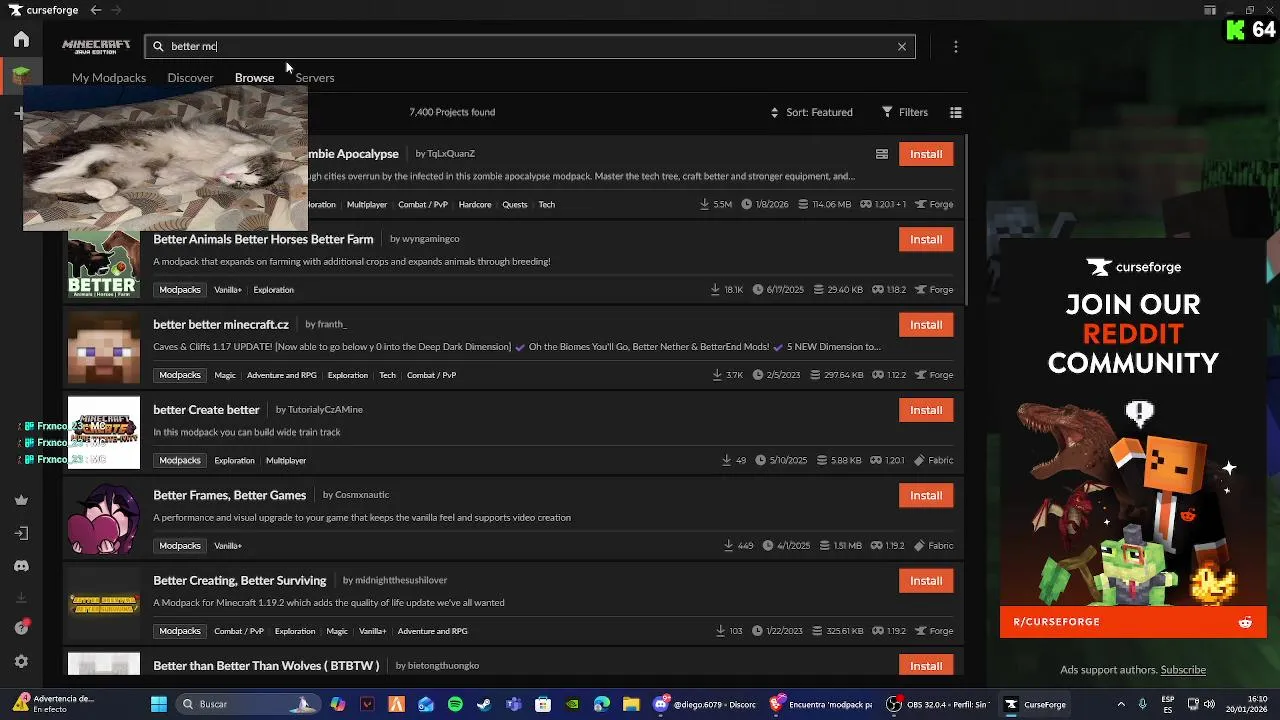Install Better Creating, Better Surviving
Viewport: 1280px width, 720px height.
click(926, 580)
